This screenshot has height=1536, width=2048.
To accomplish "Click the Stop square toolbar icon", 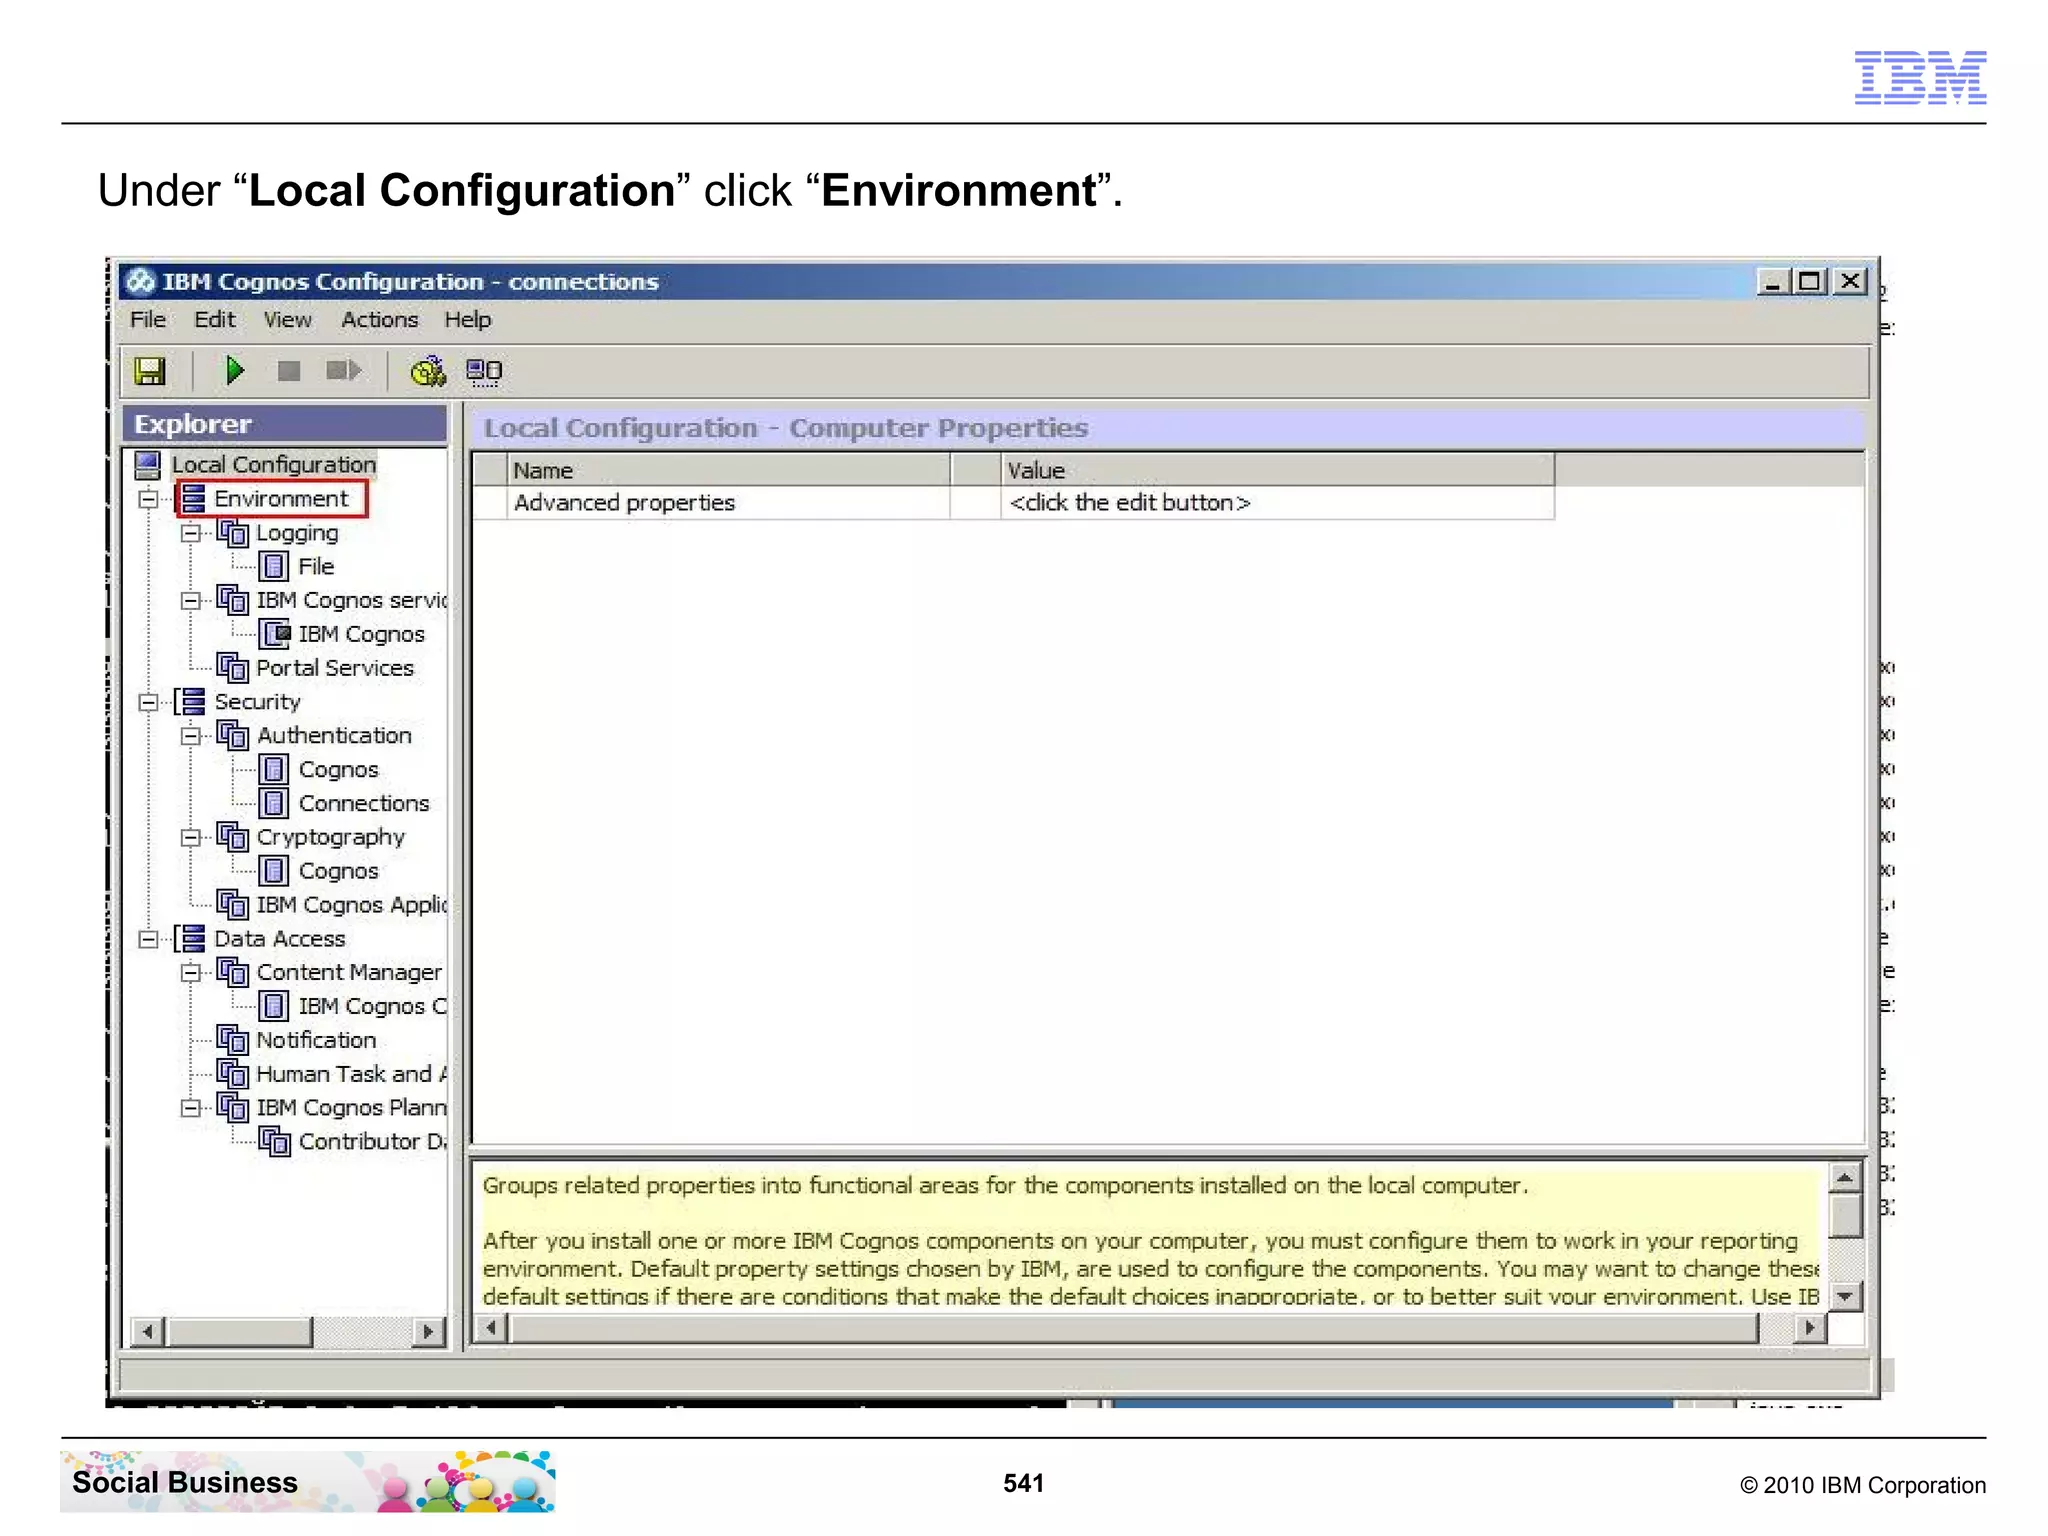I will (x=289, y=371).
